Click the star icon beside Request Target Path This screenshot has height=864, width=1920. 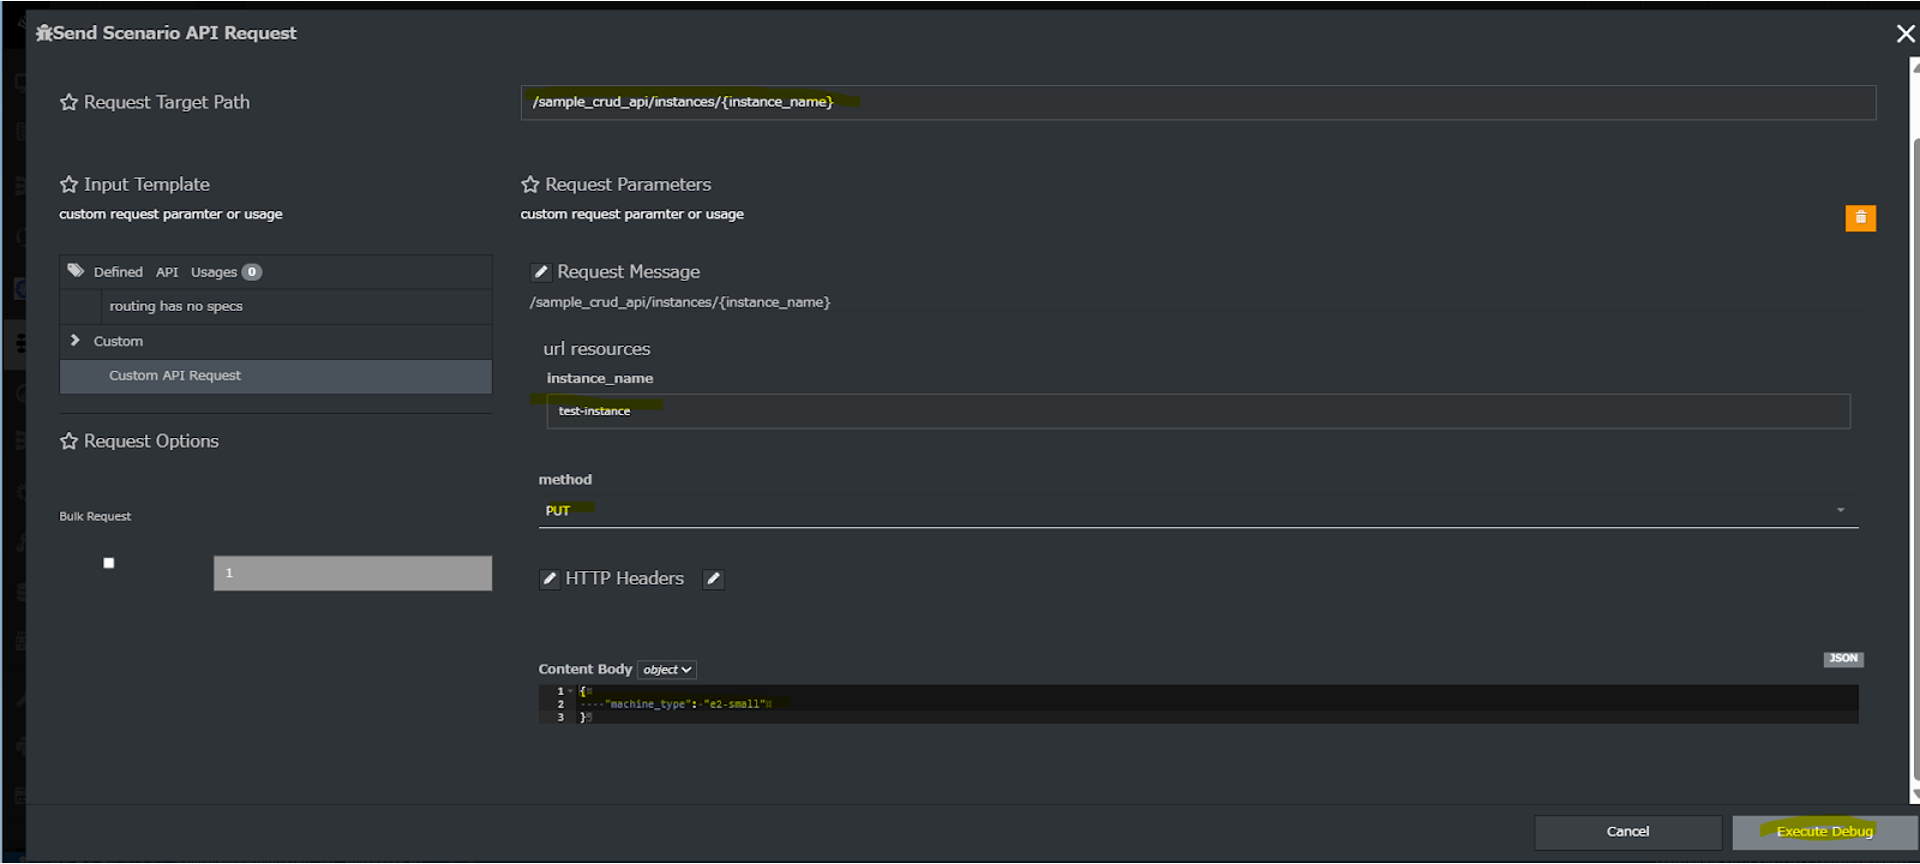pos(68,102)
